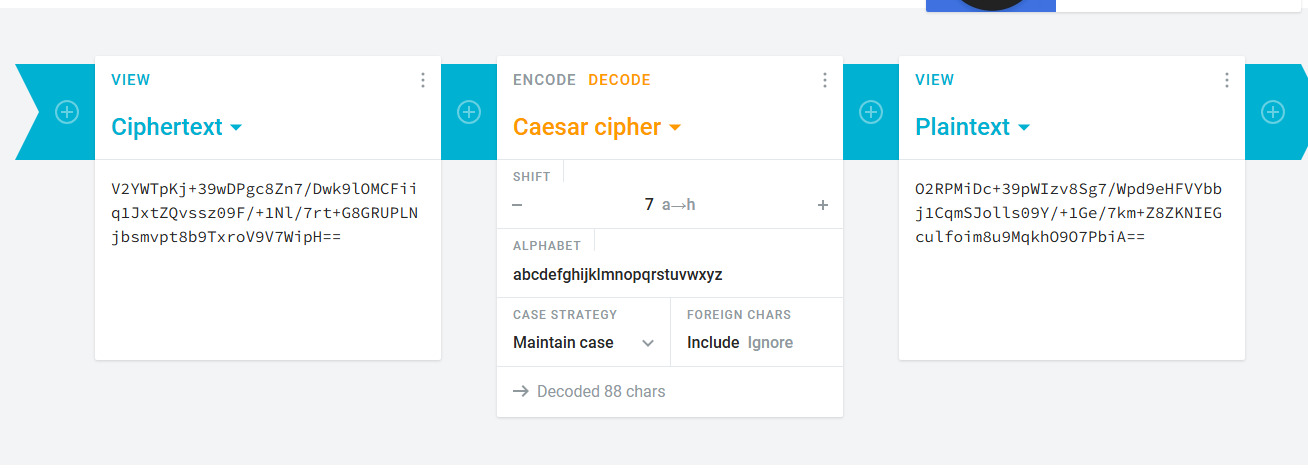
Task: Add a brick after the Plaintext panel
Action: pos(1273,112)
